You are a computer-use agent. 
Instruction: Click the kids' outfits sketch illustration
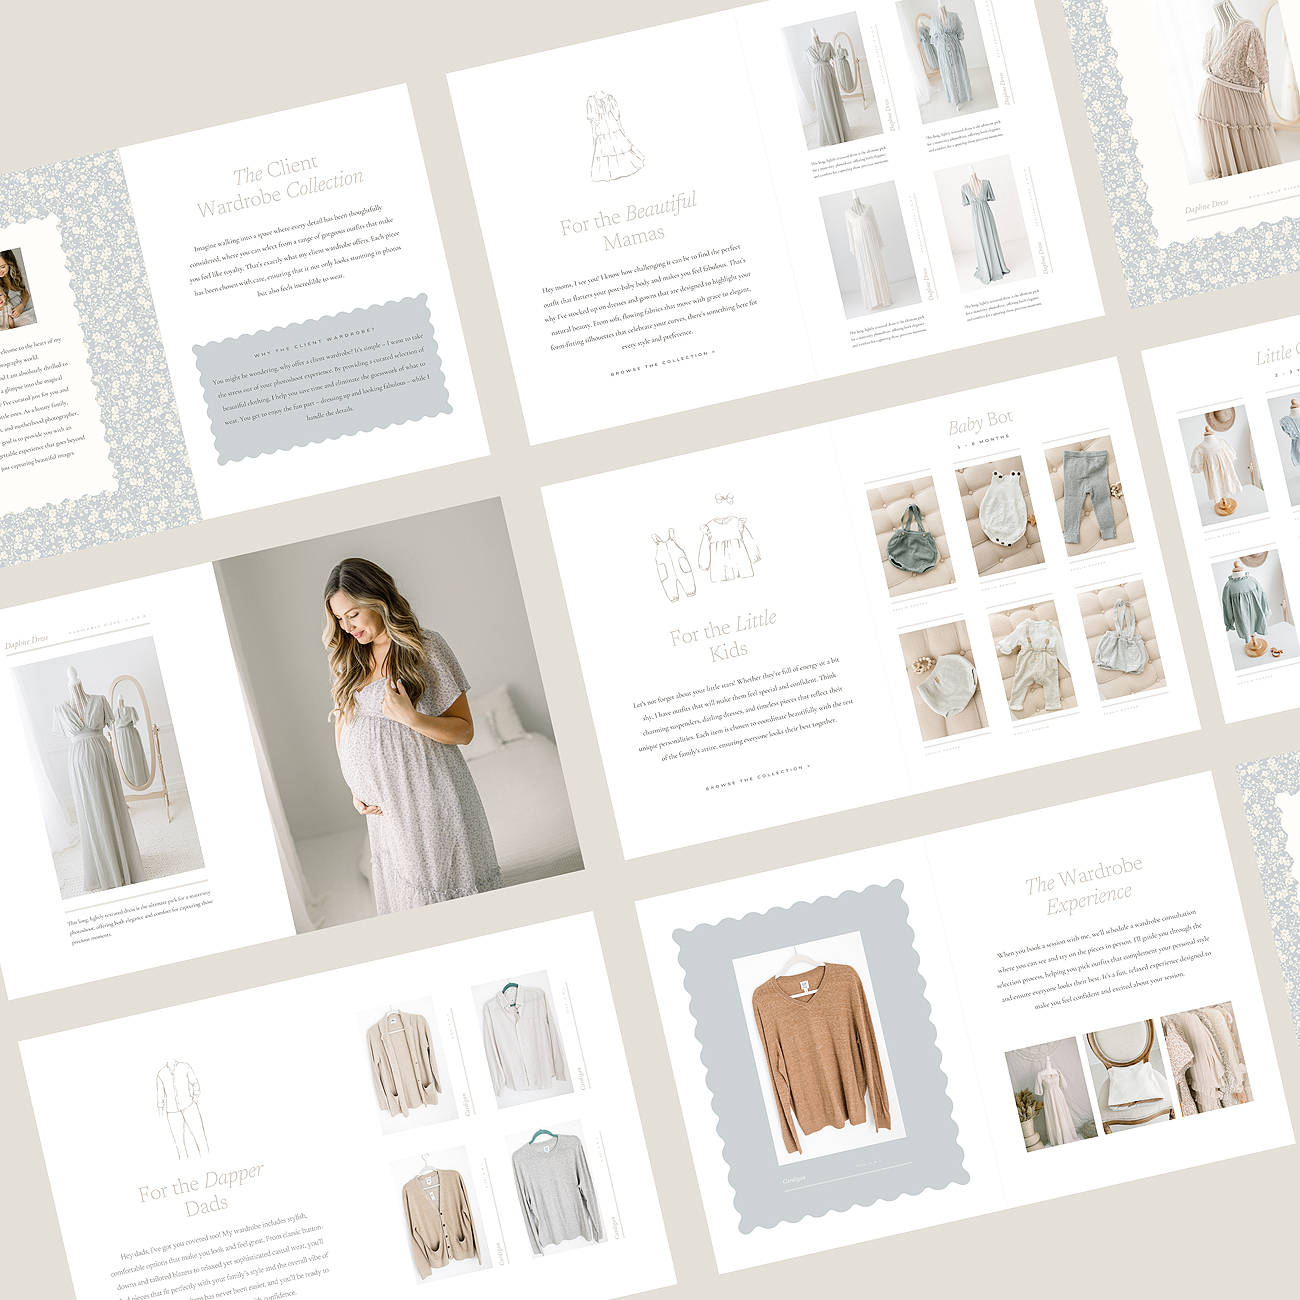[x=708, y=548]
